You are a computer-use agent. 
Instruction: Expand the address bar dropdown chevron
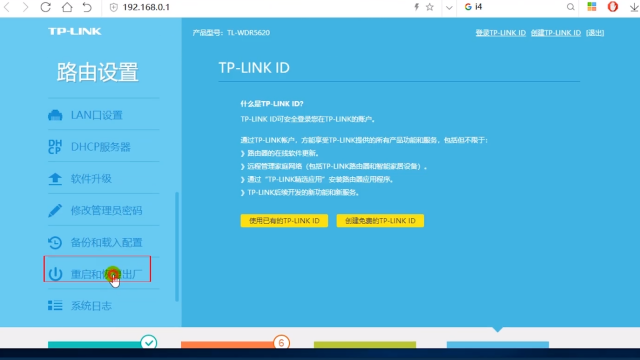pyautogui.click(x=449, y=7)
